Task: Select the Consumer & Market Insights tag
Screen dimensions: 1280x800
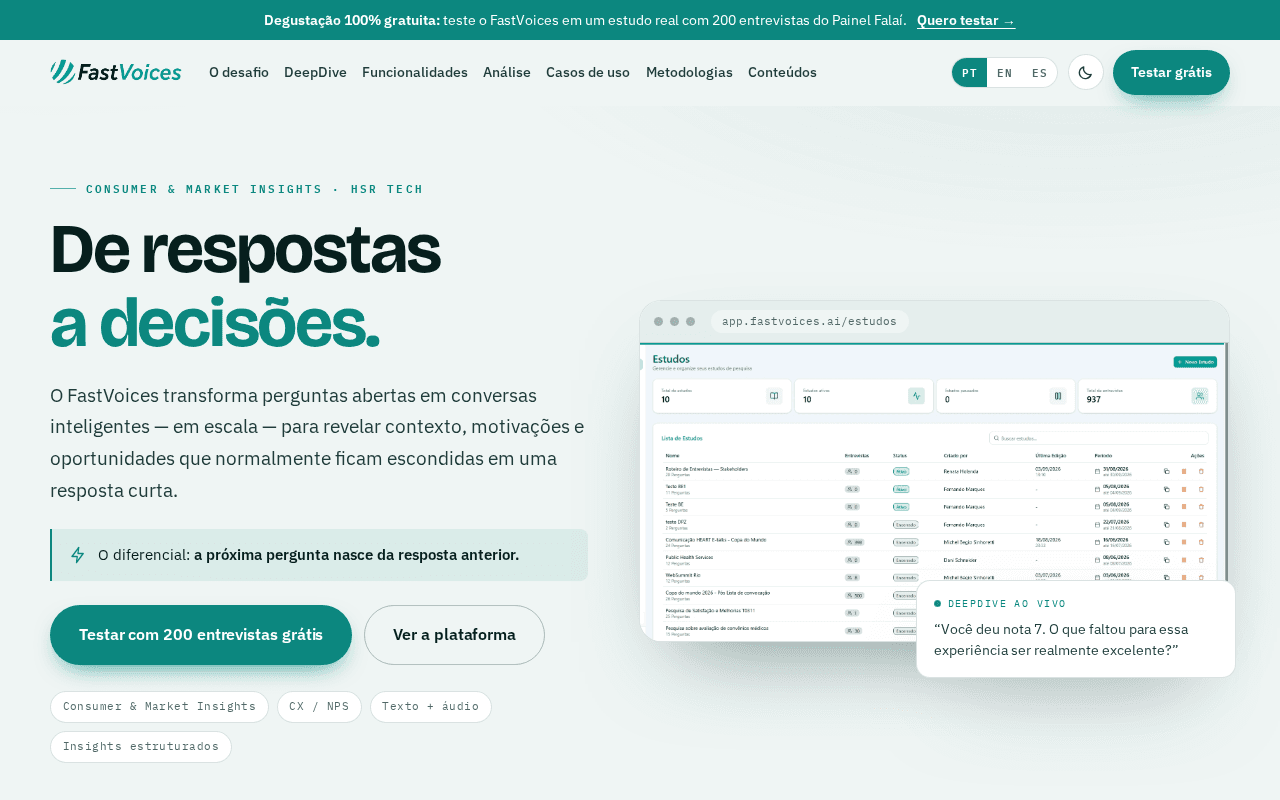Action: point(159,707)
